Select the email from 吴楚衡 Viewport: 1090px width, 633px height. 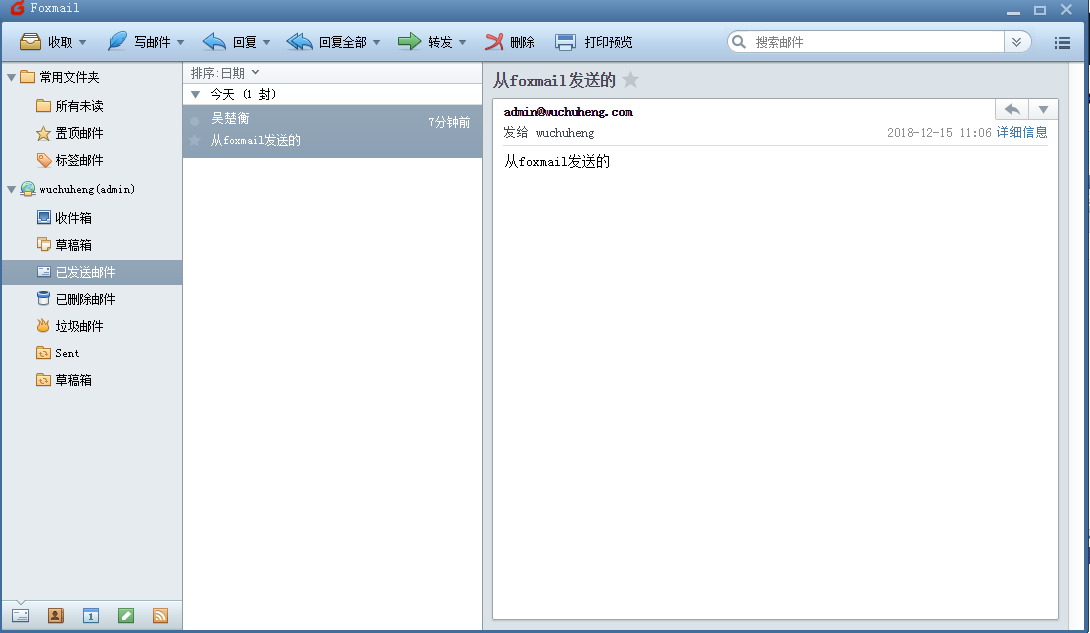(332, 131)
